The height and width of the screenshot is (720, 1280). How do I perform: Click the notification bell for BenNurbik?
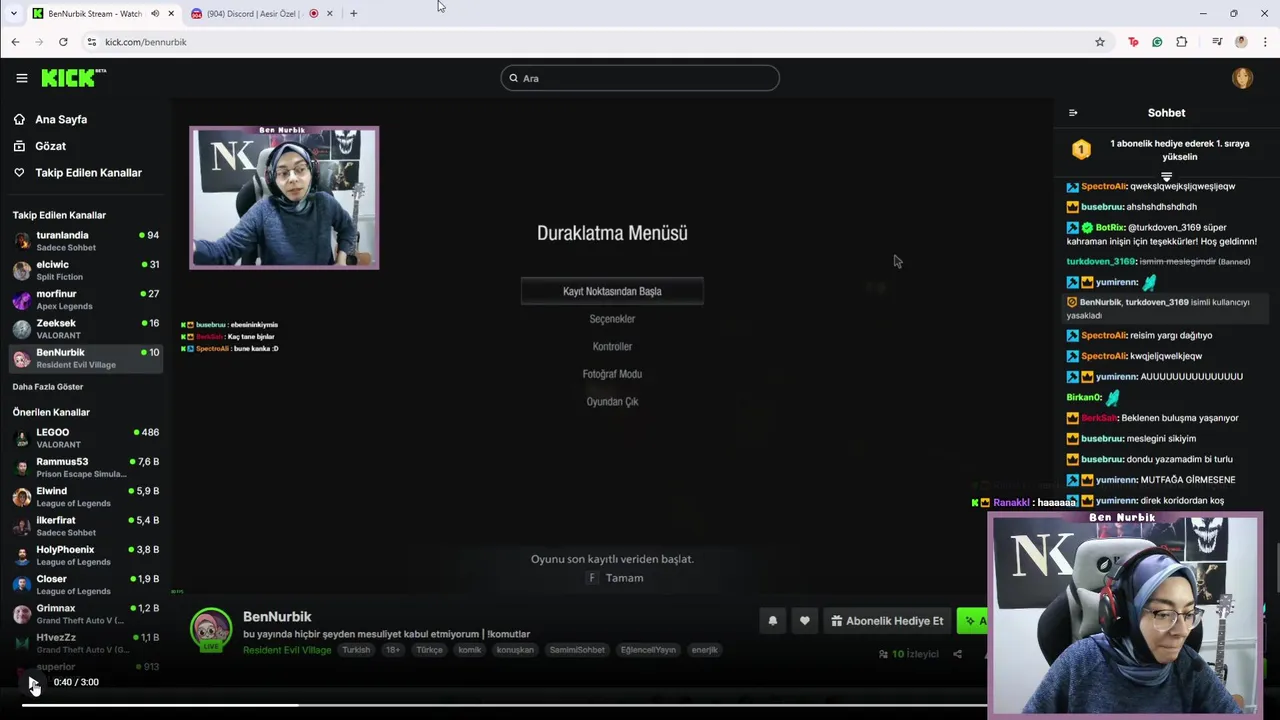tap(772, 621)
